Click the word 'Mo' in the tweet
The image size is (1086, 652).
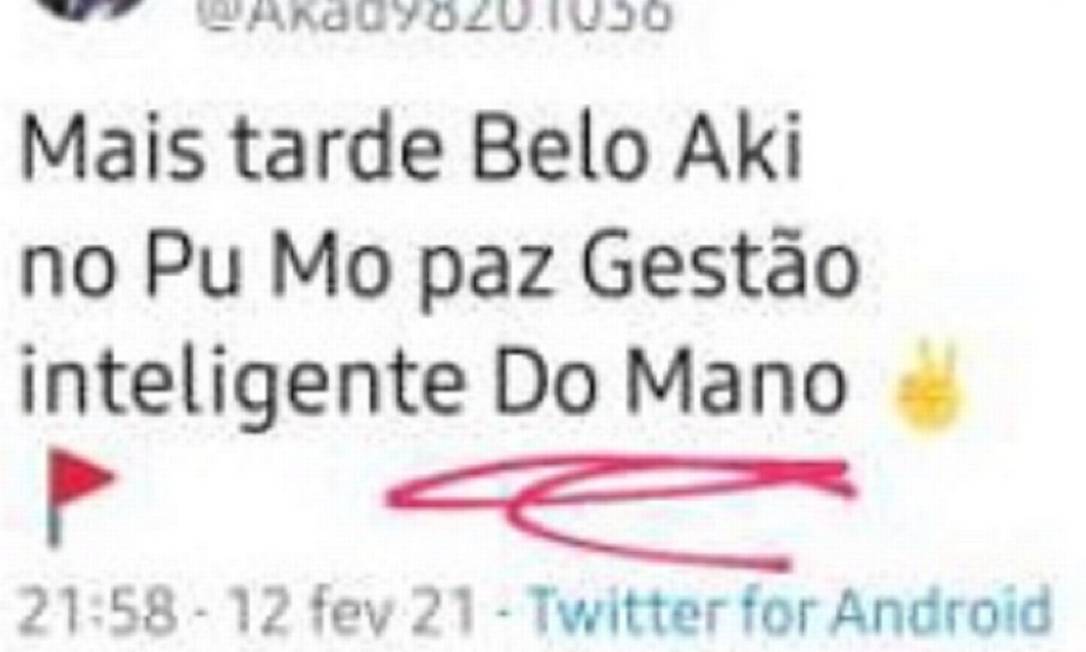pos(328,267)
